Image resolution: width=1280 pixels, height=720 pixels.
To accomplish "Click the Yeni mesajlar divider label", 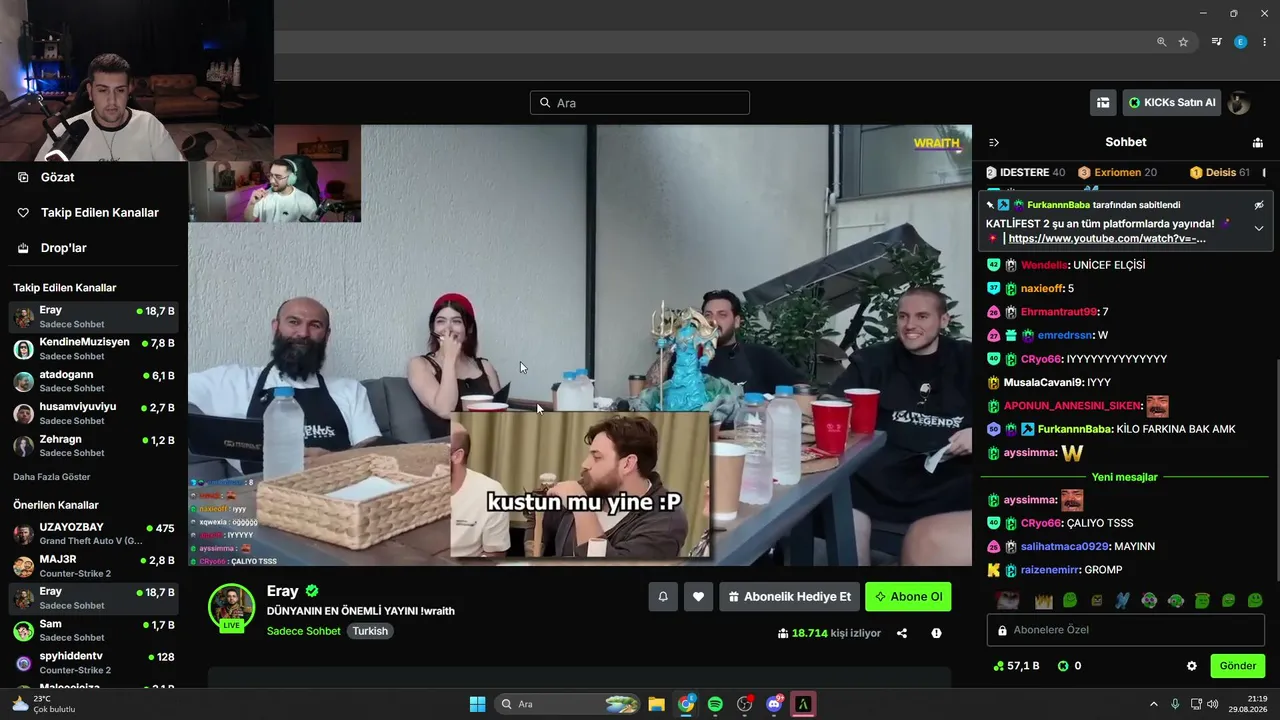I will pyautogui.click(x=1125, y=477).
